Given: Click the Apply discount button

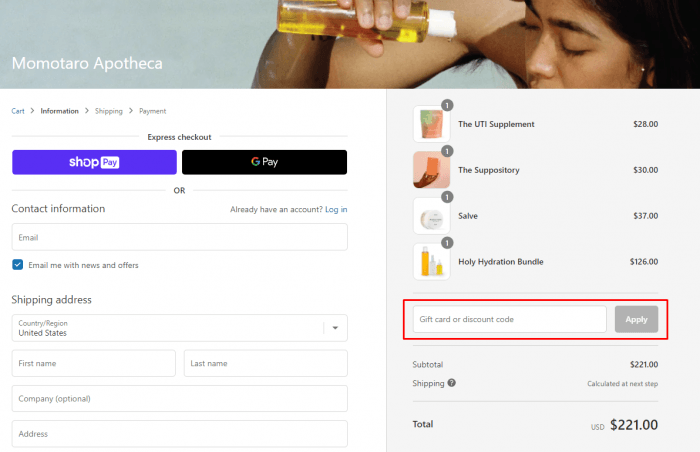Looking at the screenshot, I should point(636,319).
